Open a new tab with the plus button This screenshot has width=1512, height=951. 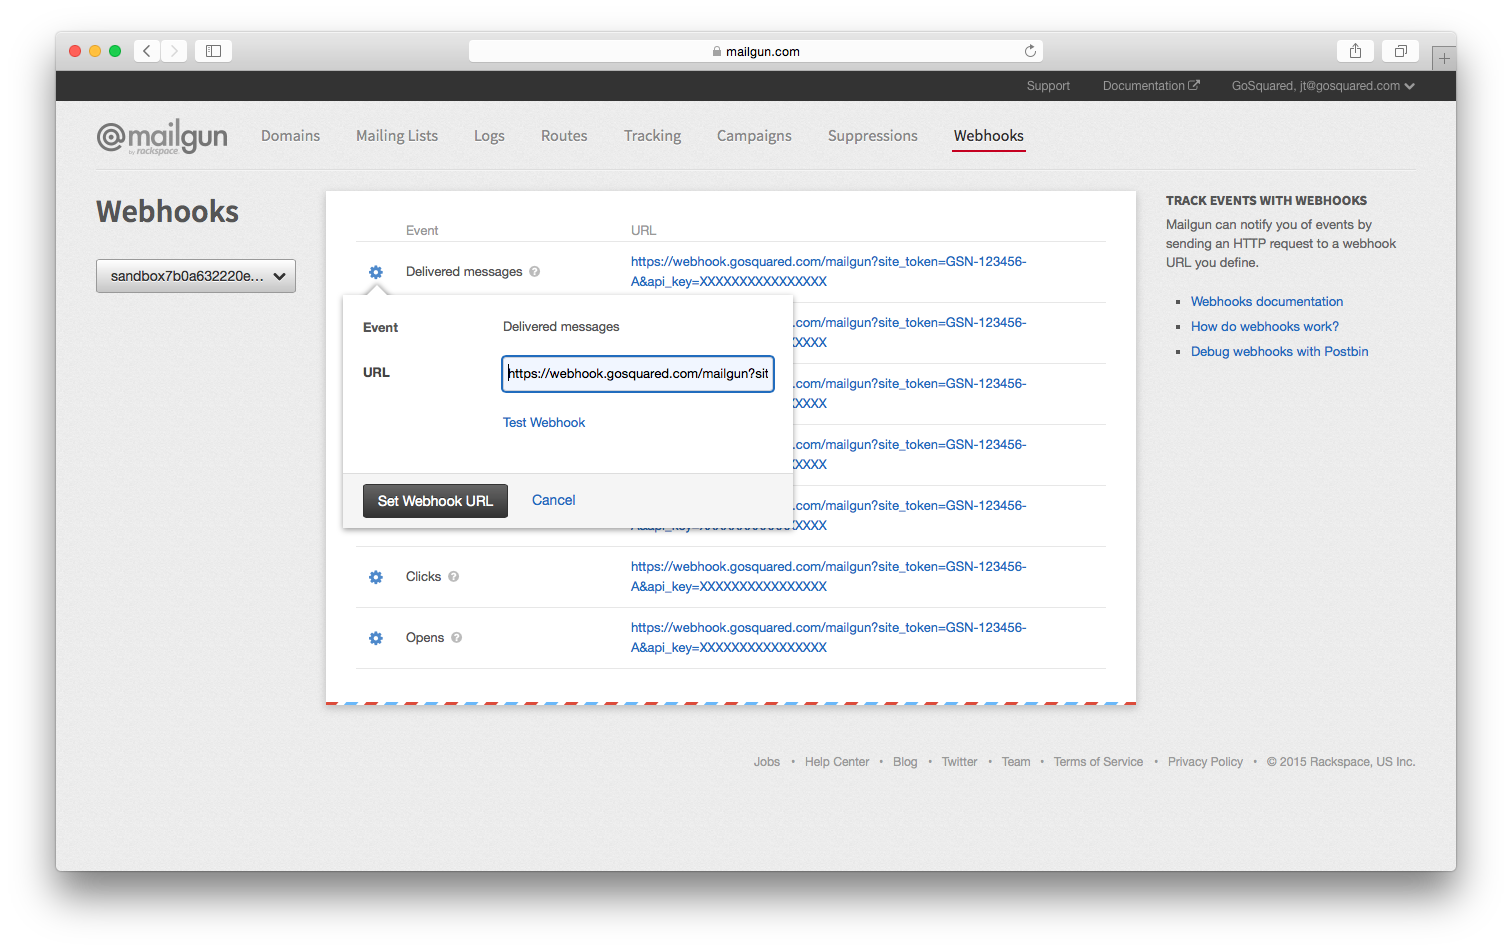coord(1443,58)
